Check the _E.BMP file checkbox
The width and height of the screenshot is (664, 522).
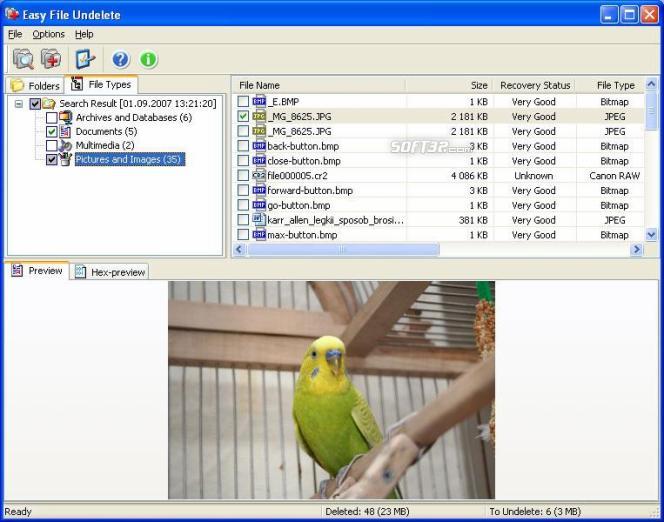(243, 102)
